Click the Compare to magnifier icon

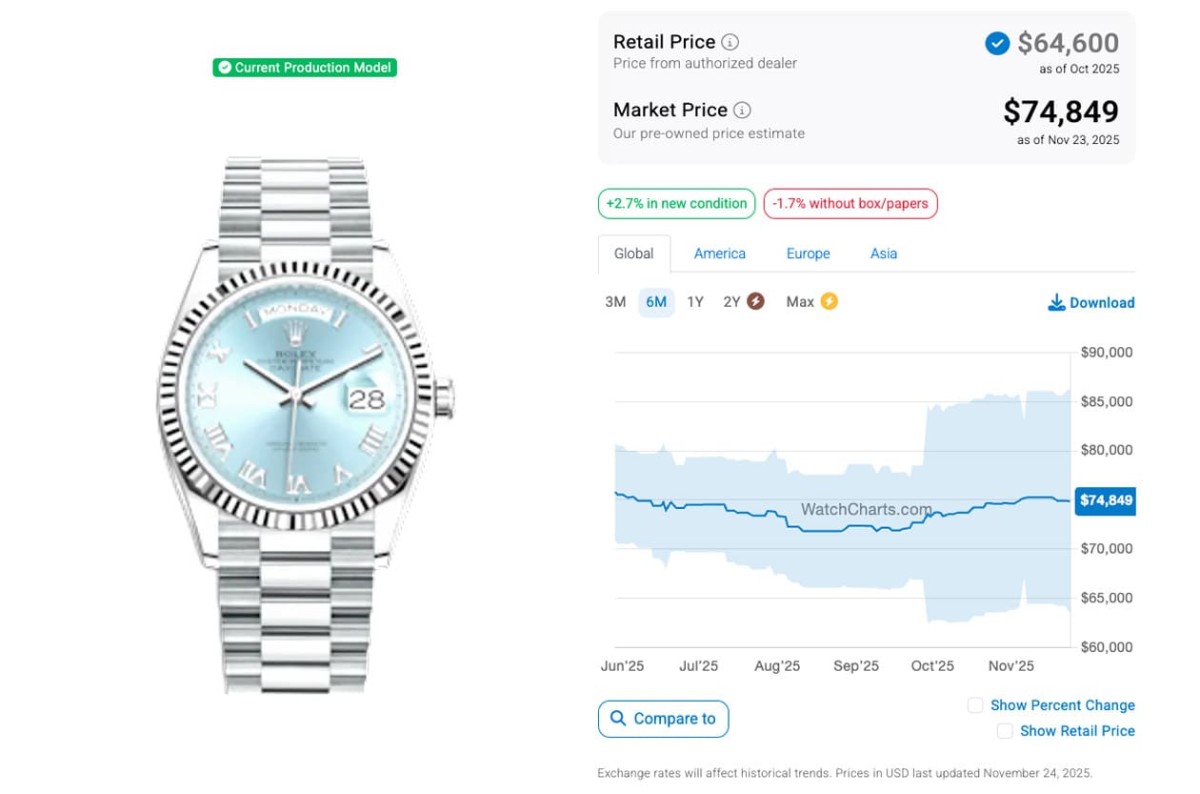point(617,718)
